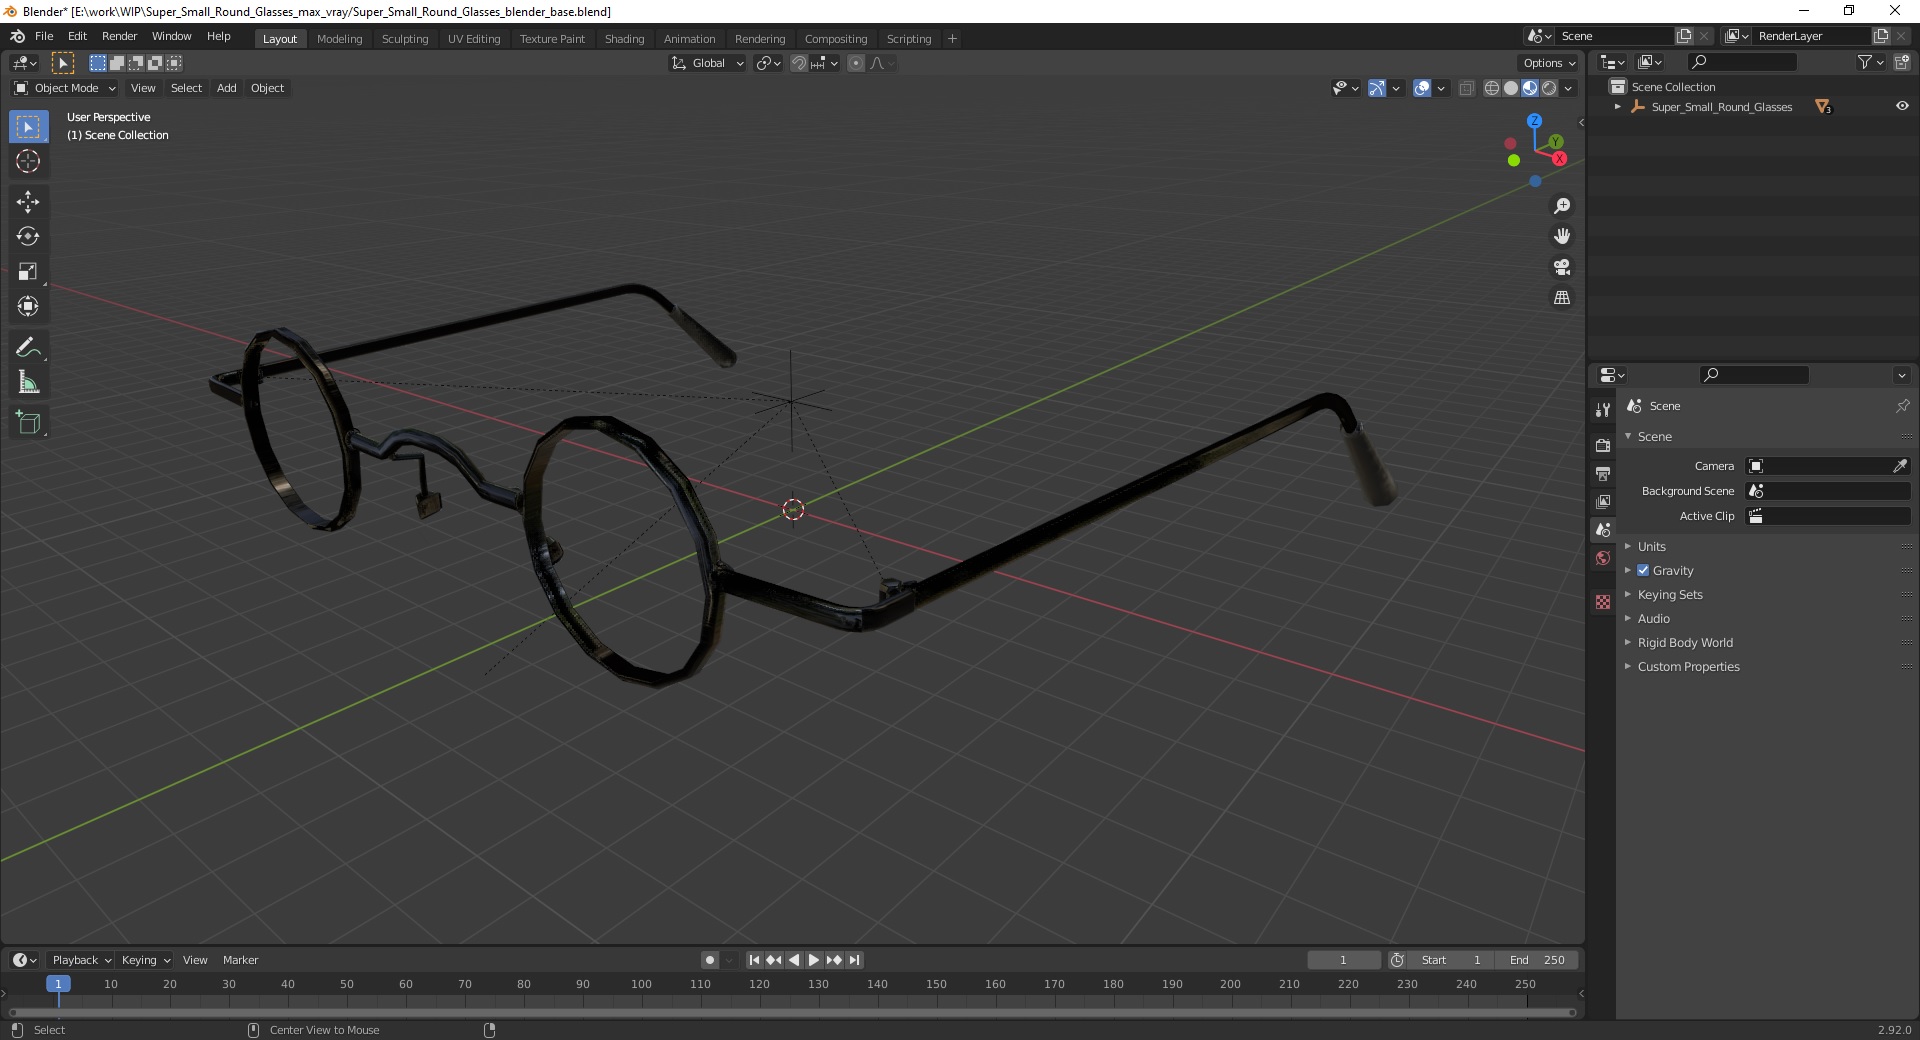Click the viewport zoom magnifier icon

coord(1562,206)
